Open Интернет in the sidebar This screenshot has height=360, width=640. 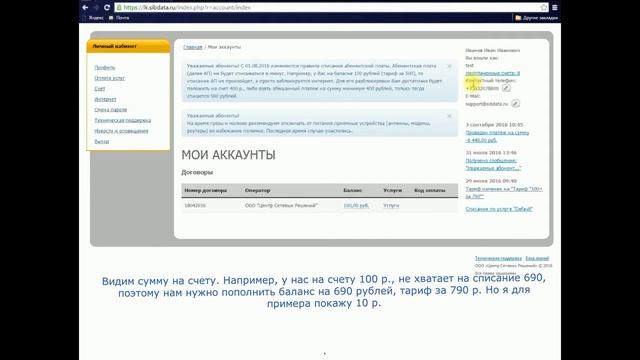(105, 99)
